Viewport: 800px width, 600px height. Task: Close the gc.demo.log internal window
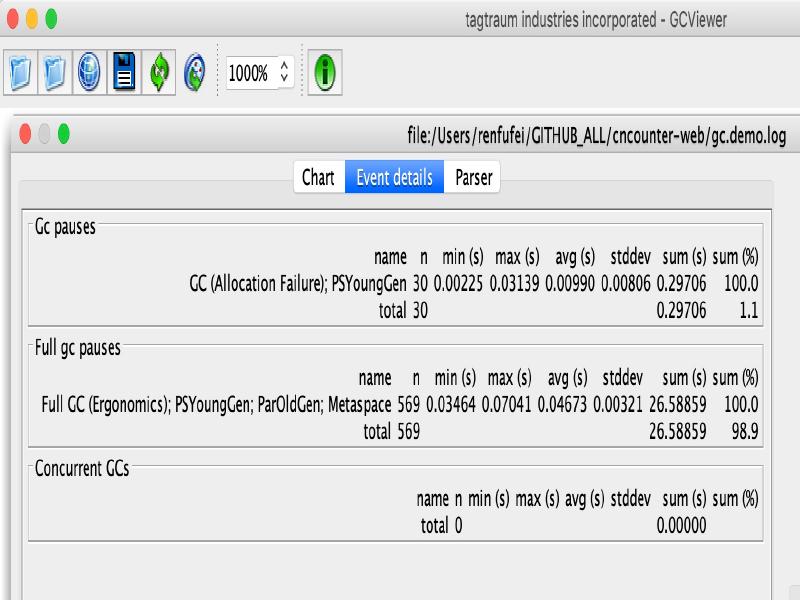(x=25, y=134)
